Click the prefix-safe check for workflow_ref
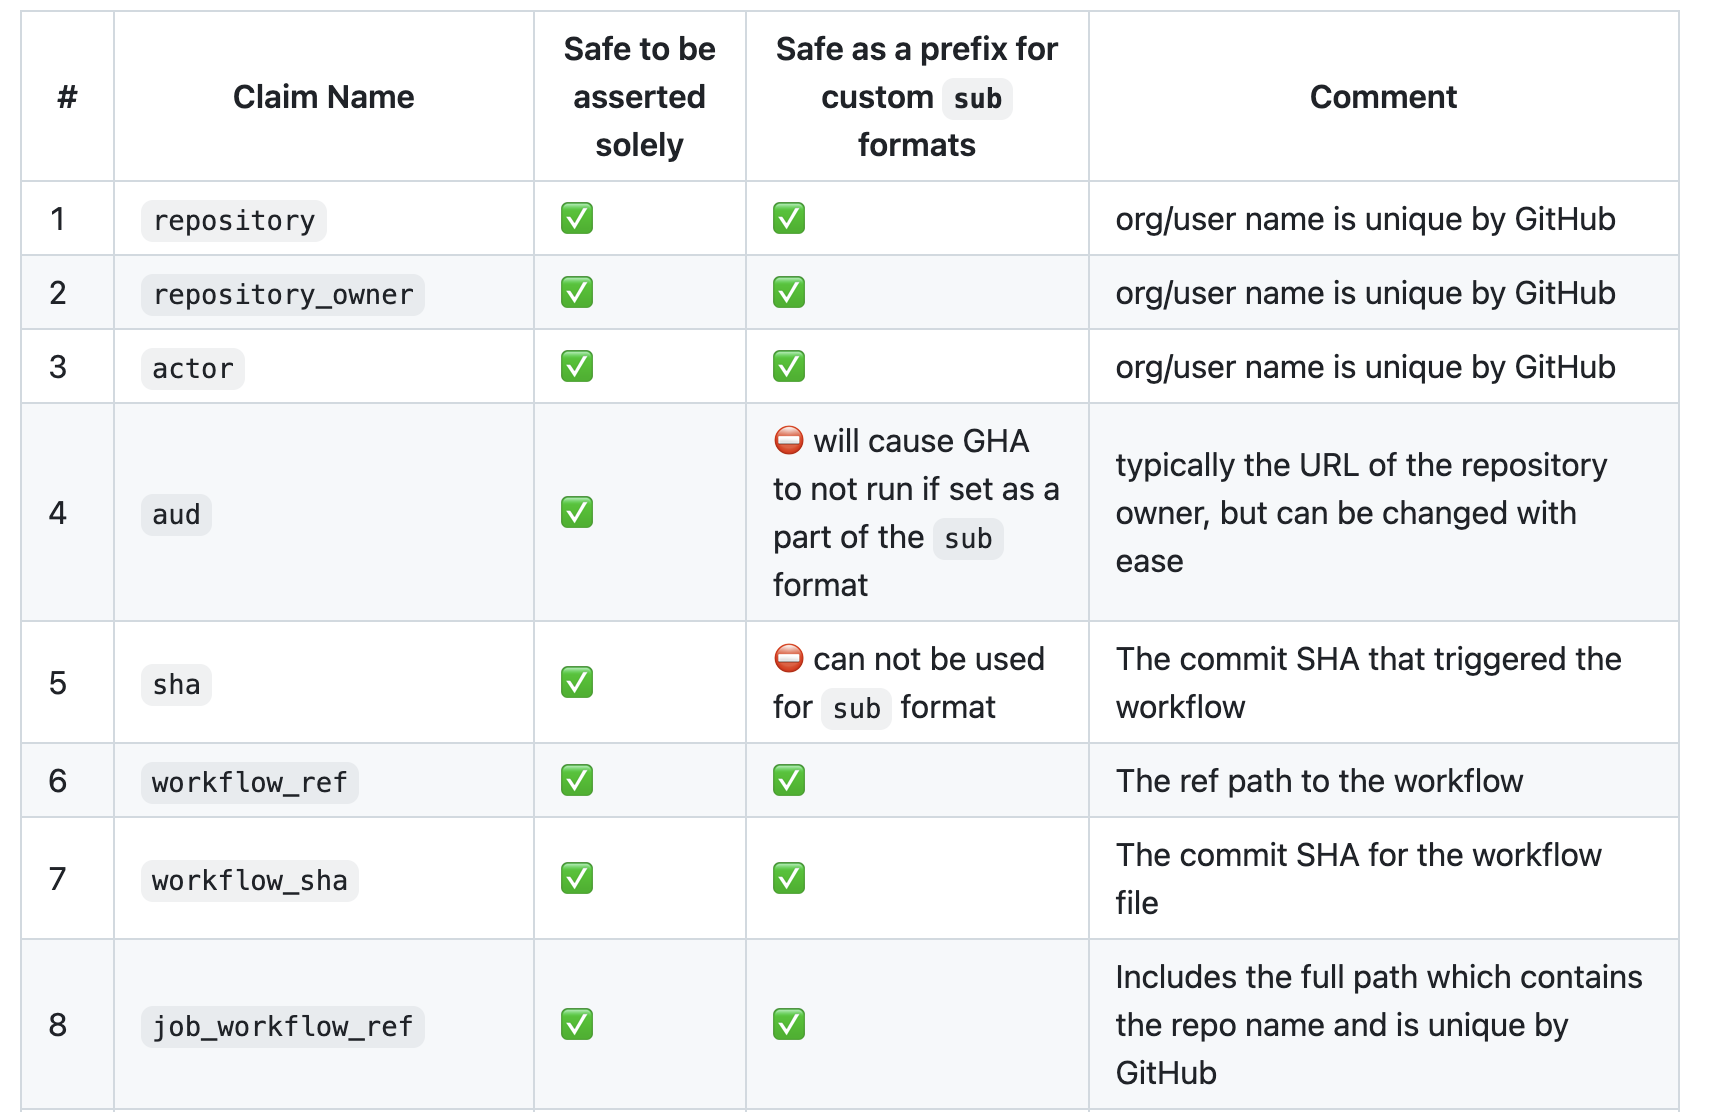1714x1112 pixels. 789,780
